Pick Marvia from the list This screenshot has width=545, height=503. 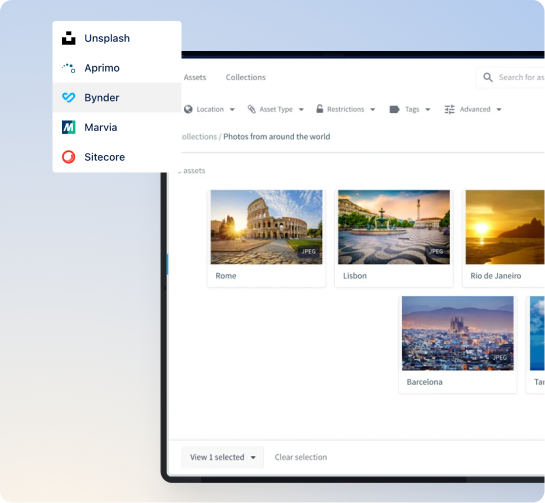click(x=117, y=127)
